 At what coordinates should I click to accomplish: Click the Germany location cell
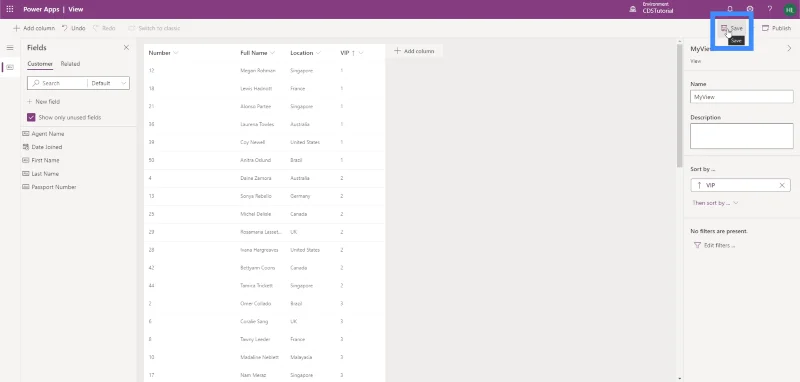[x=300, y=196]
